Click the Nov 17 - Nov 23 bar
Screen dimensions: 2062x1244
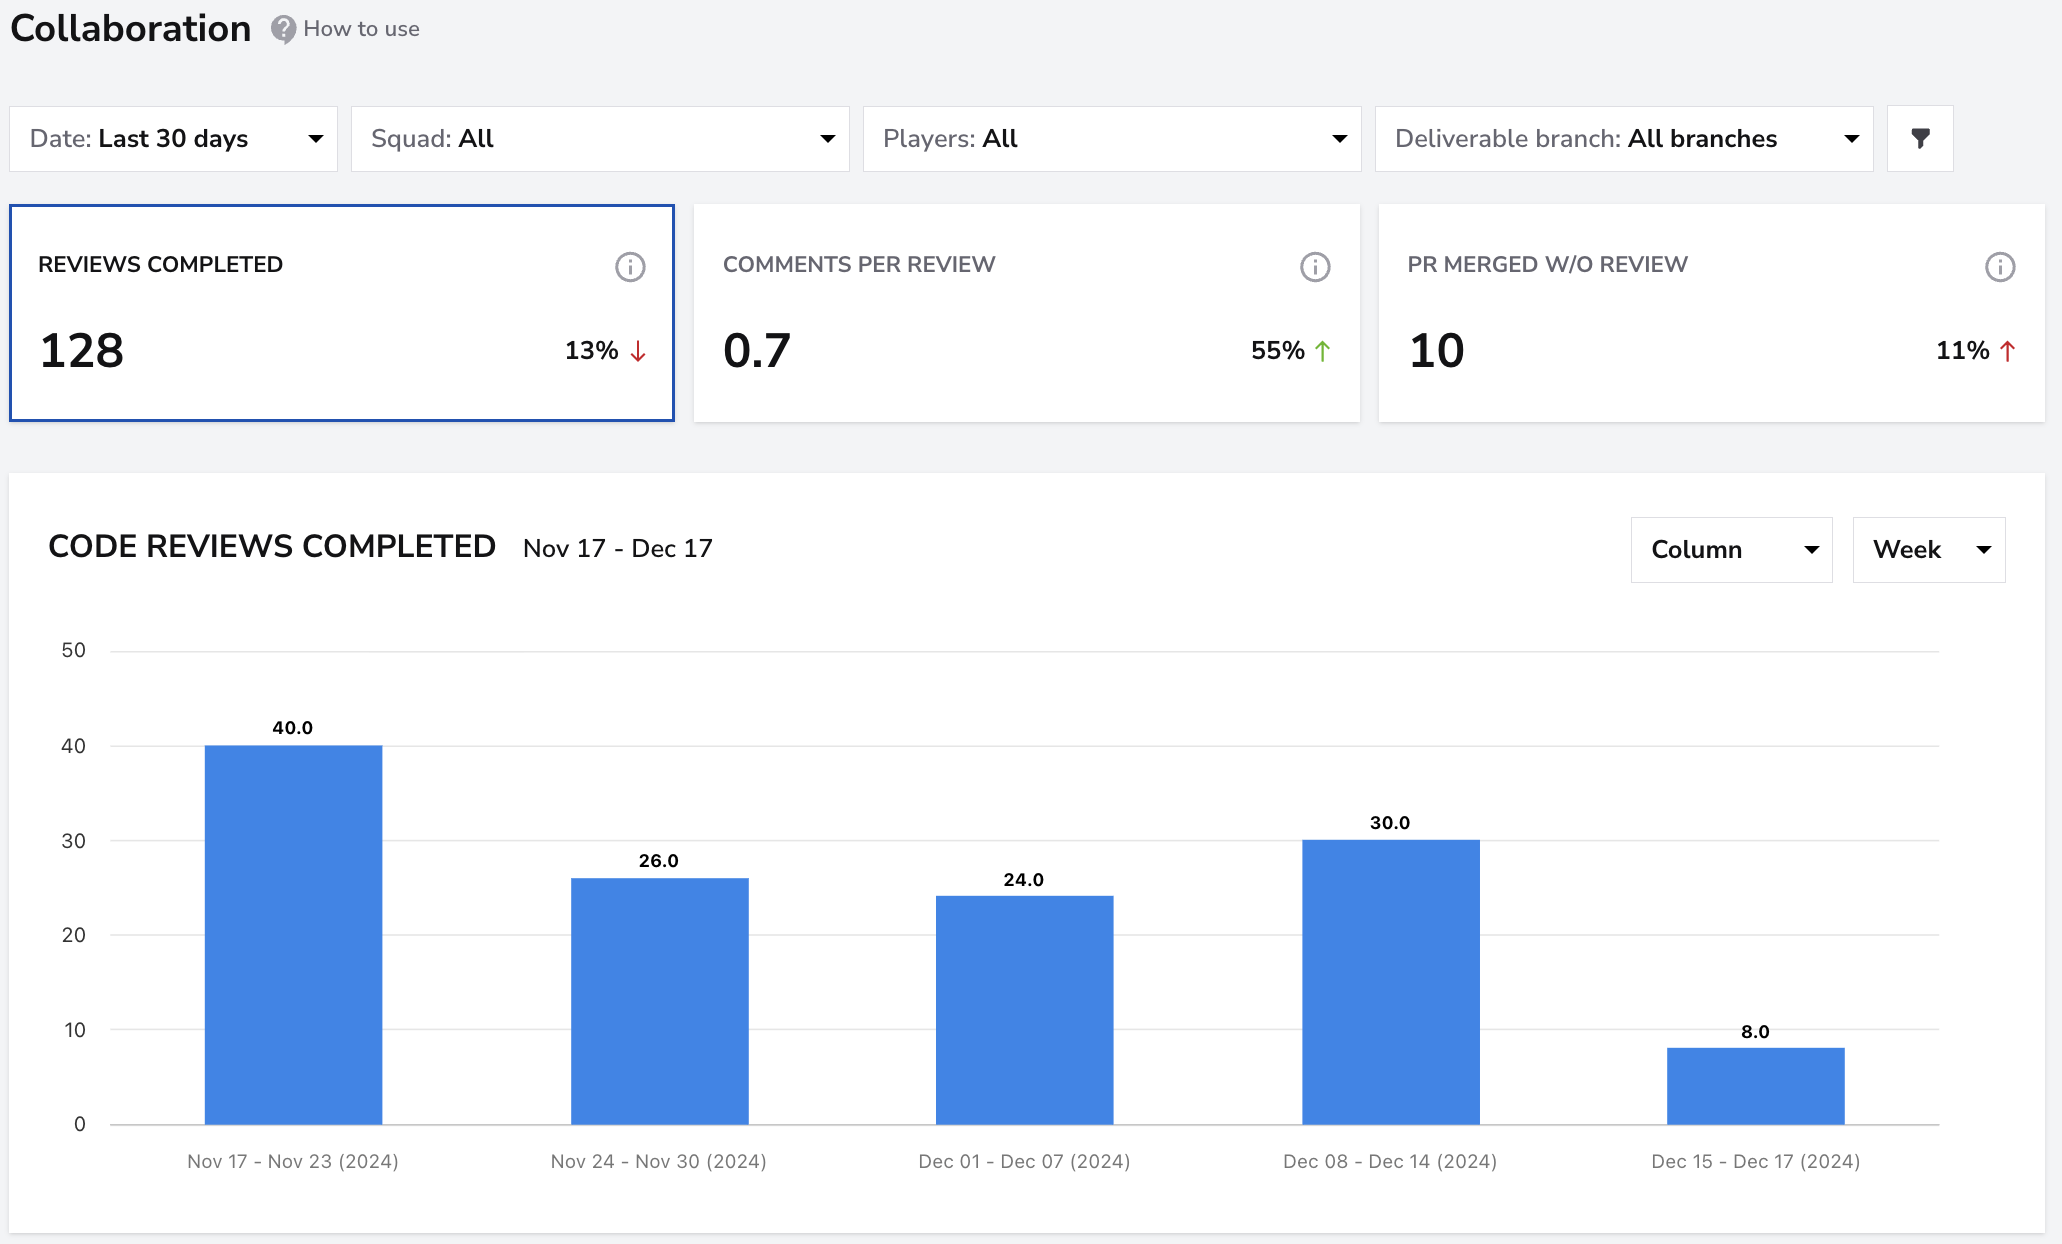(293, 934)
